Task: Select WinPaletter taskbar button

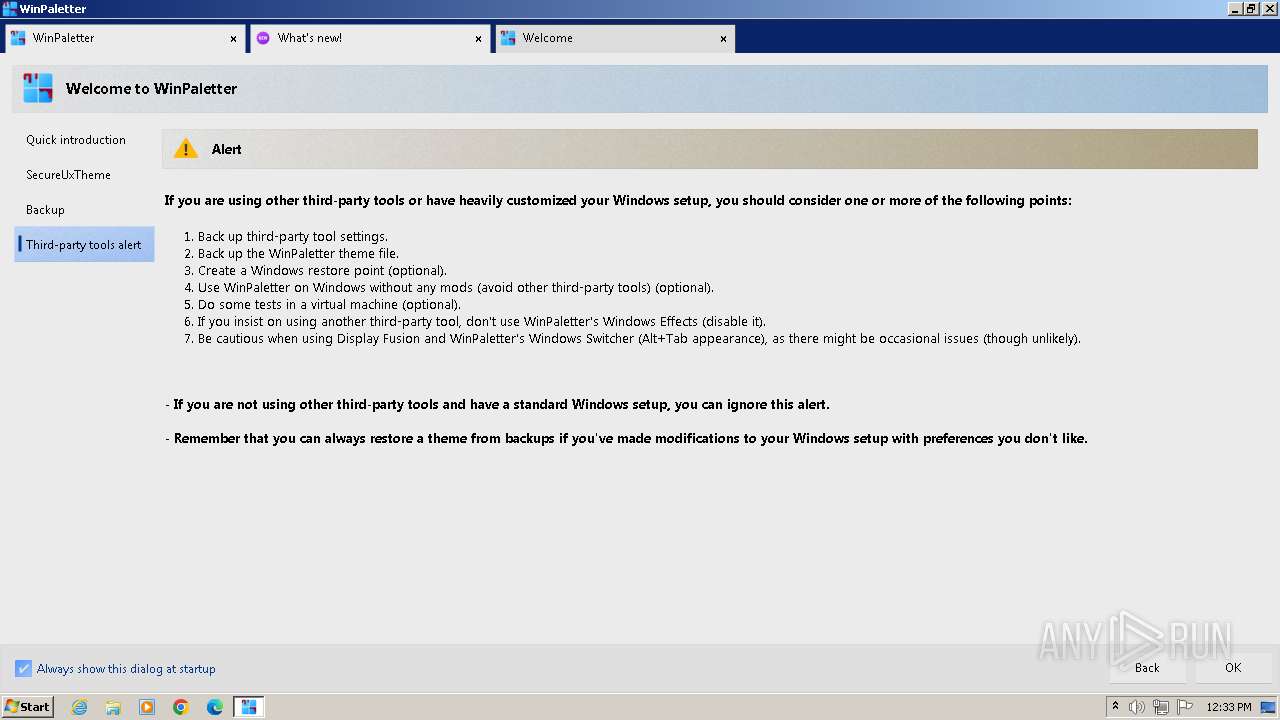Action: coord(249,707)
